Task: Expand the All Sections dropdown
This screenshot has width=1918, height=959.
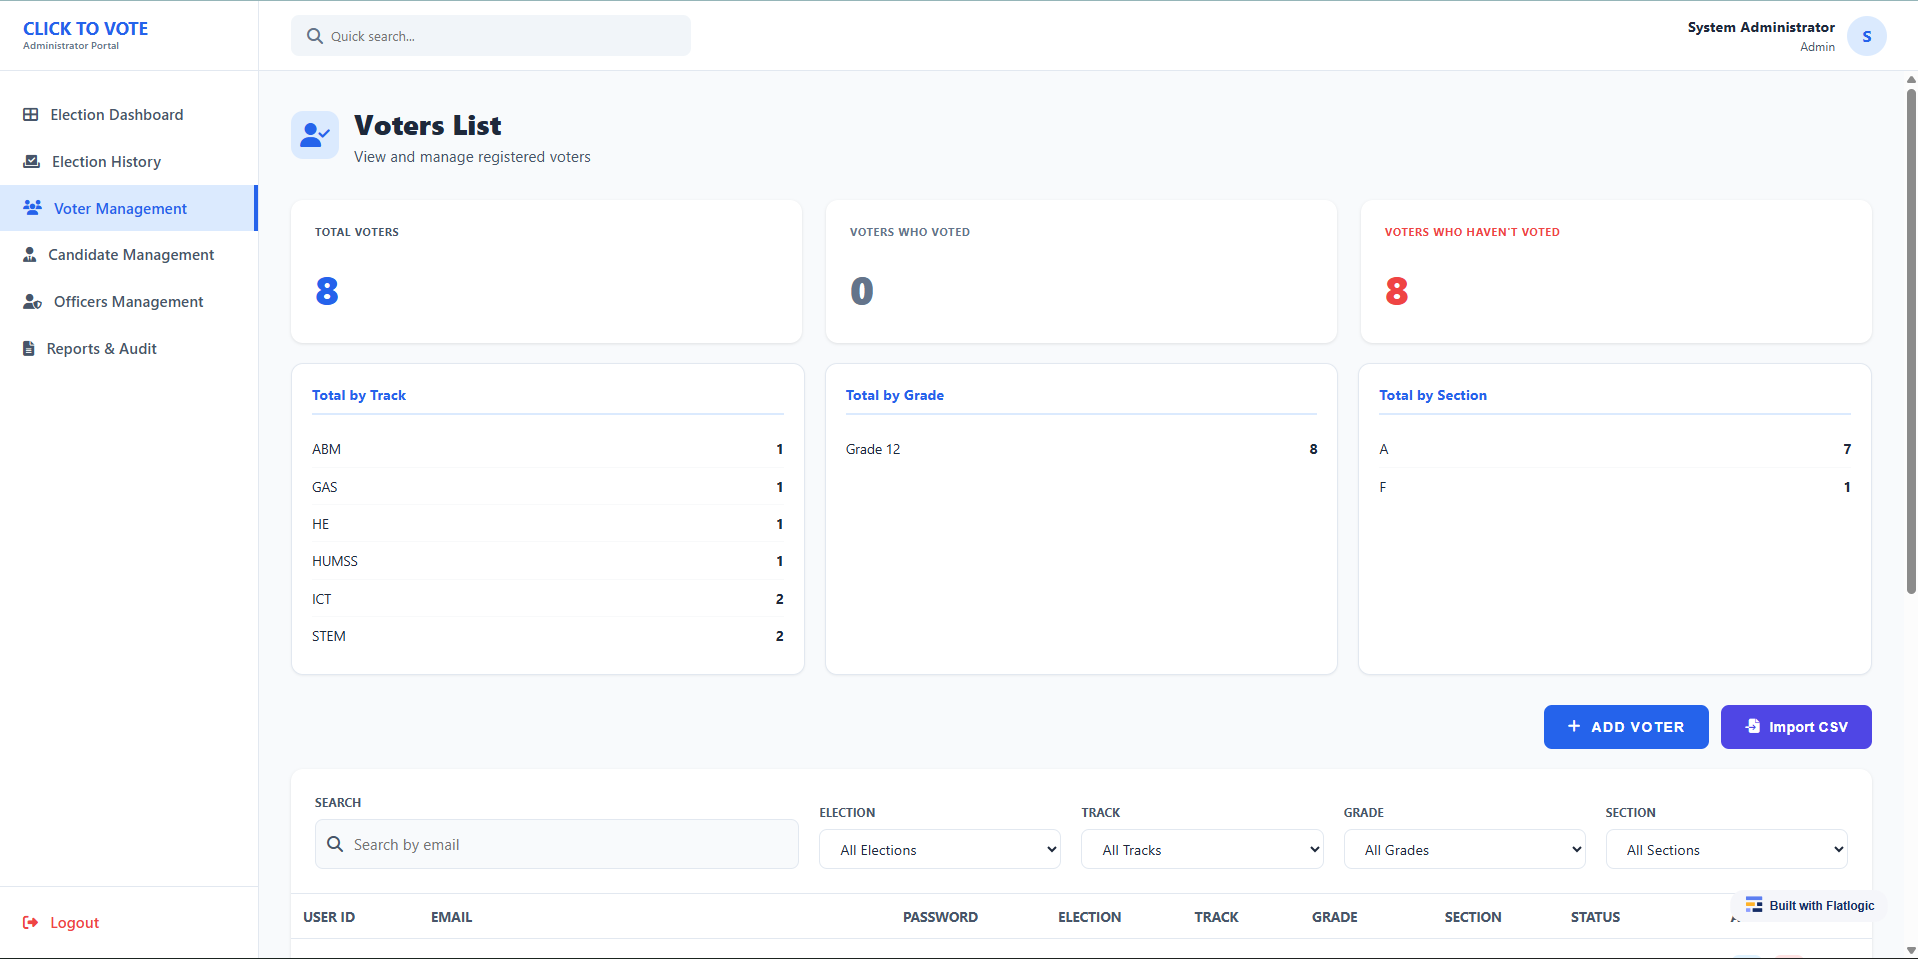Action: (x=1725, y=850)
